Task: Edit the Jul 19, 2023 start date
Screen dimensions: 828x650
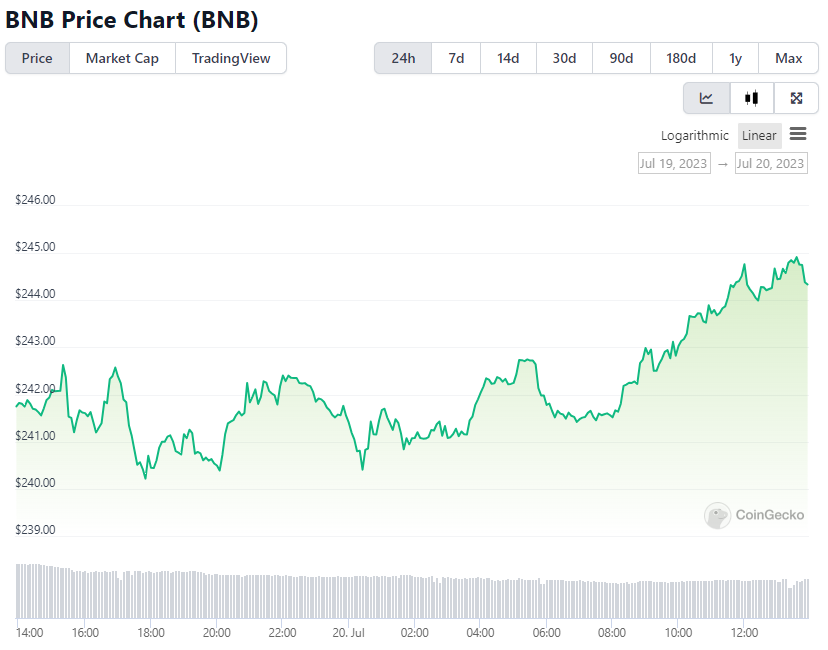Action: pos(674,164)
